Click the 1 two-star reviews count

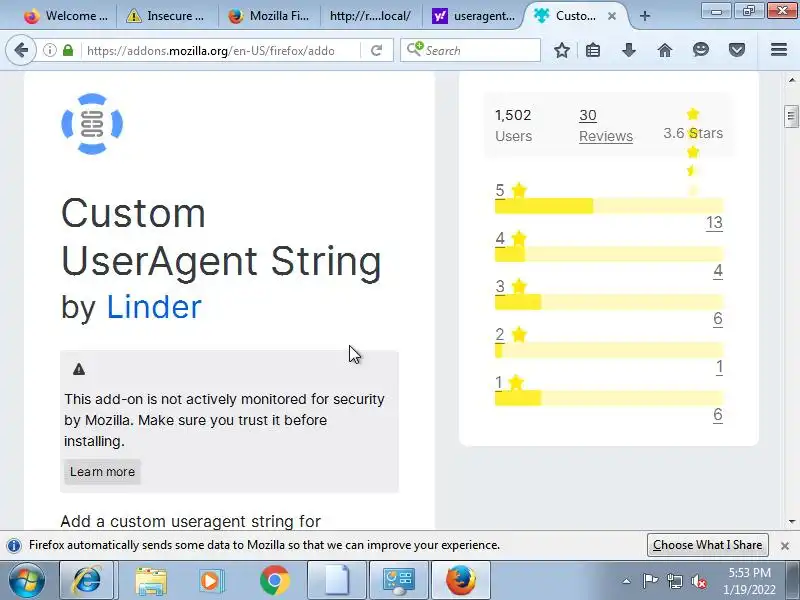[x=719, y=366]
